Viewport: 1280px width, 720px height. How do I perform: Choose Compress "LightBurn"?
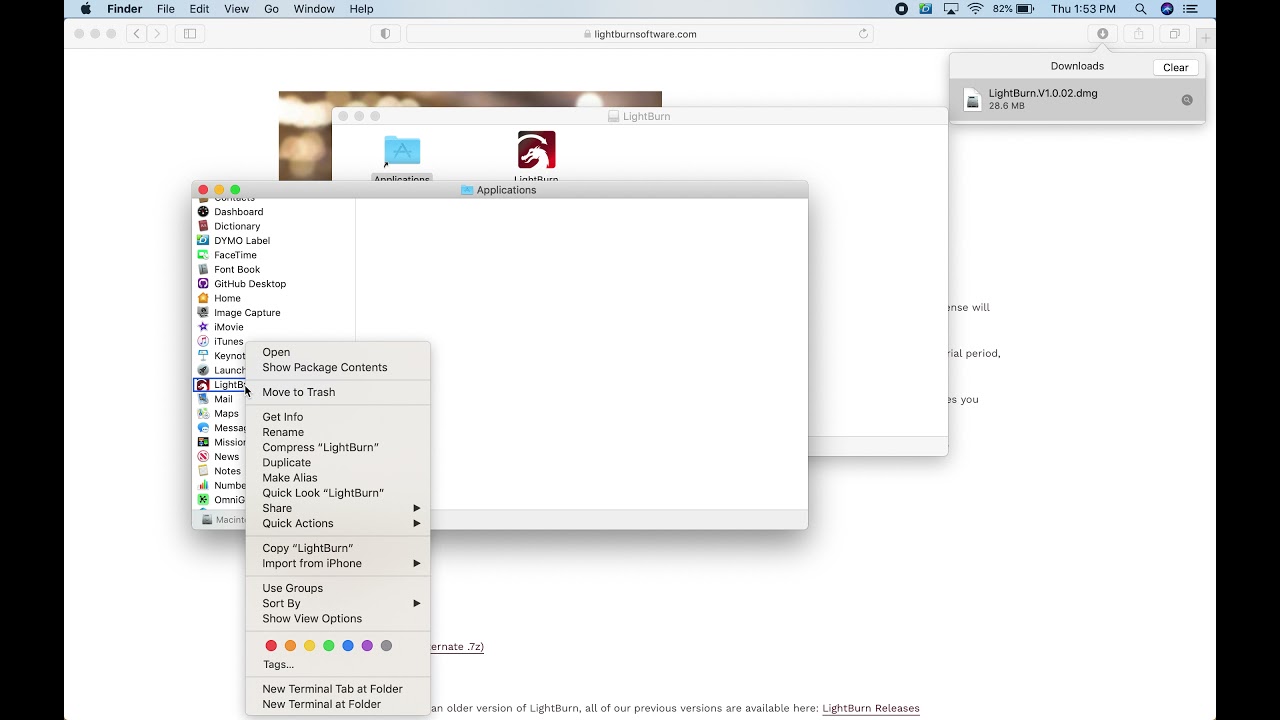point(338,447)
